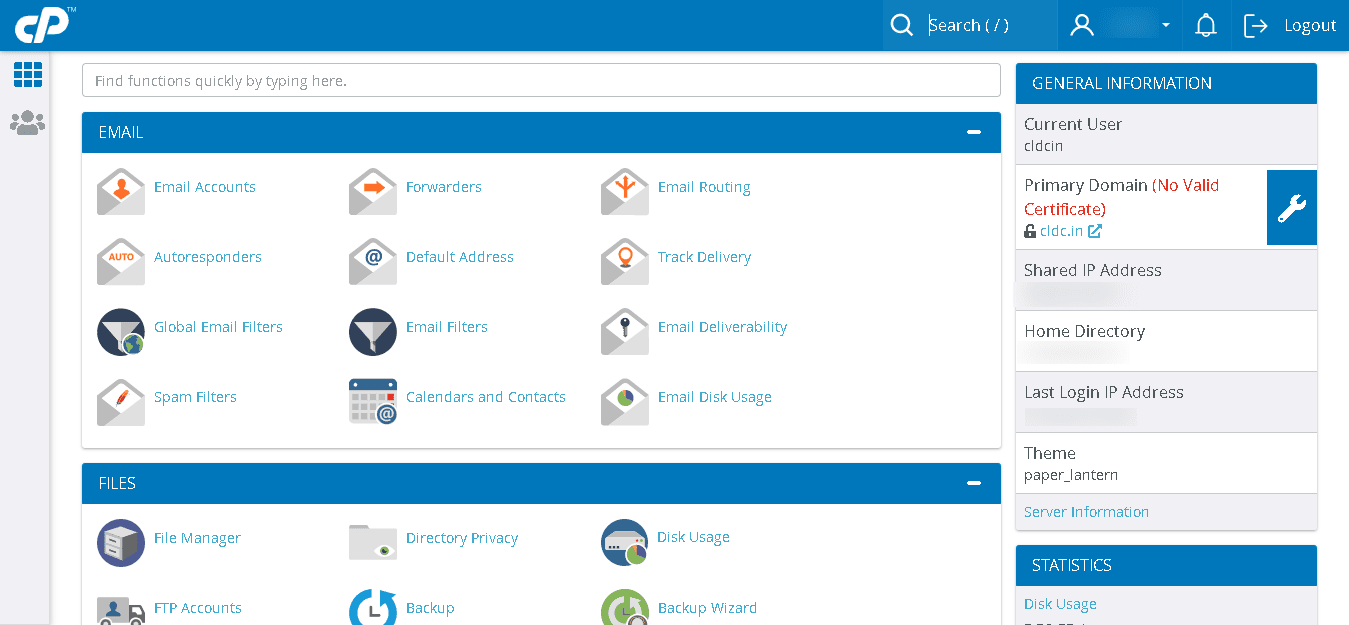Open the Email Disk Usage link
This screenshot has height=625, width=1349.
[x=715, y=397]
